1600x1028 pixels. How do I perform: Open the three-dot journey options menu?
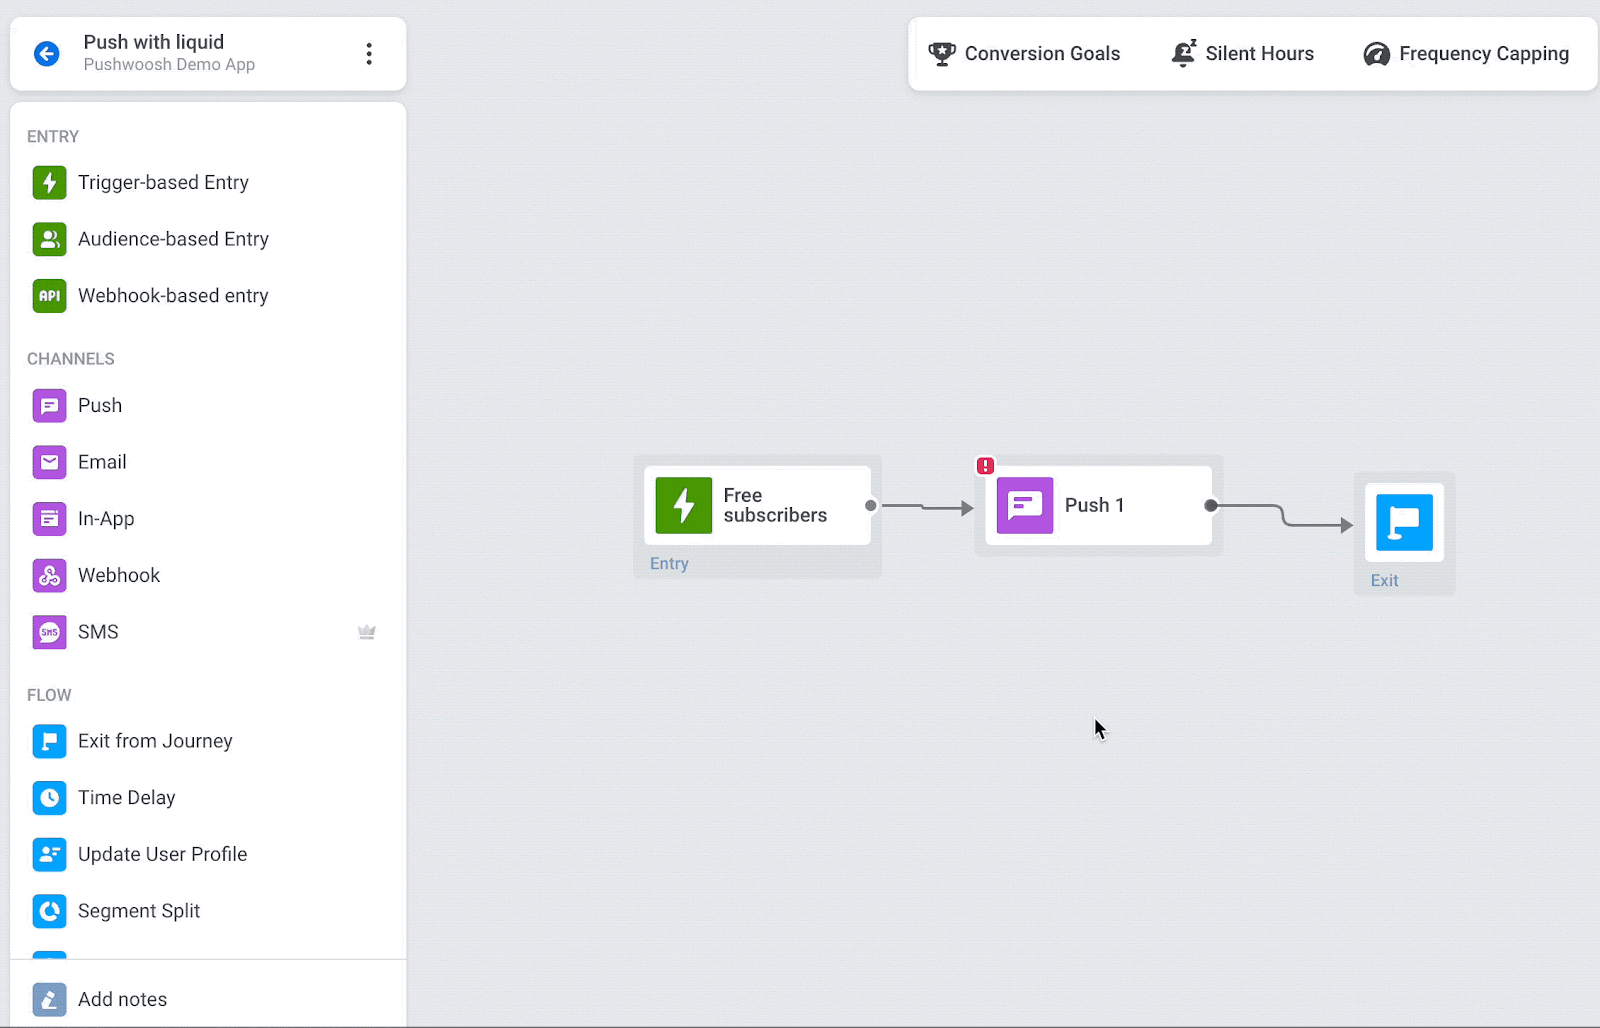tap(369, 54)
